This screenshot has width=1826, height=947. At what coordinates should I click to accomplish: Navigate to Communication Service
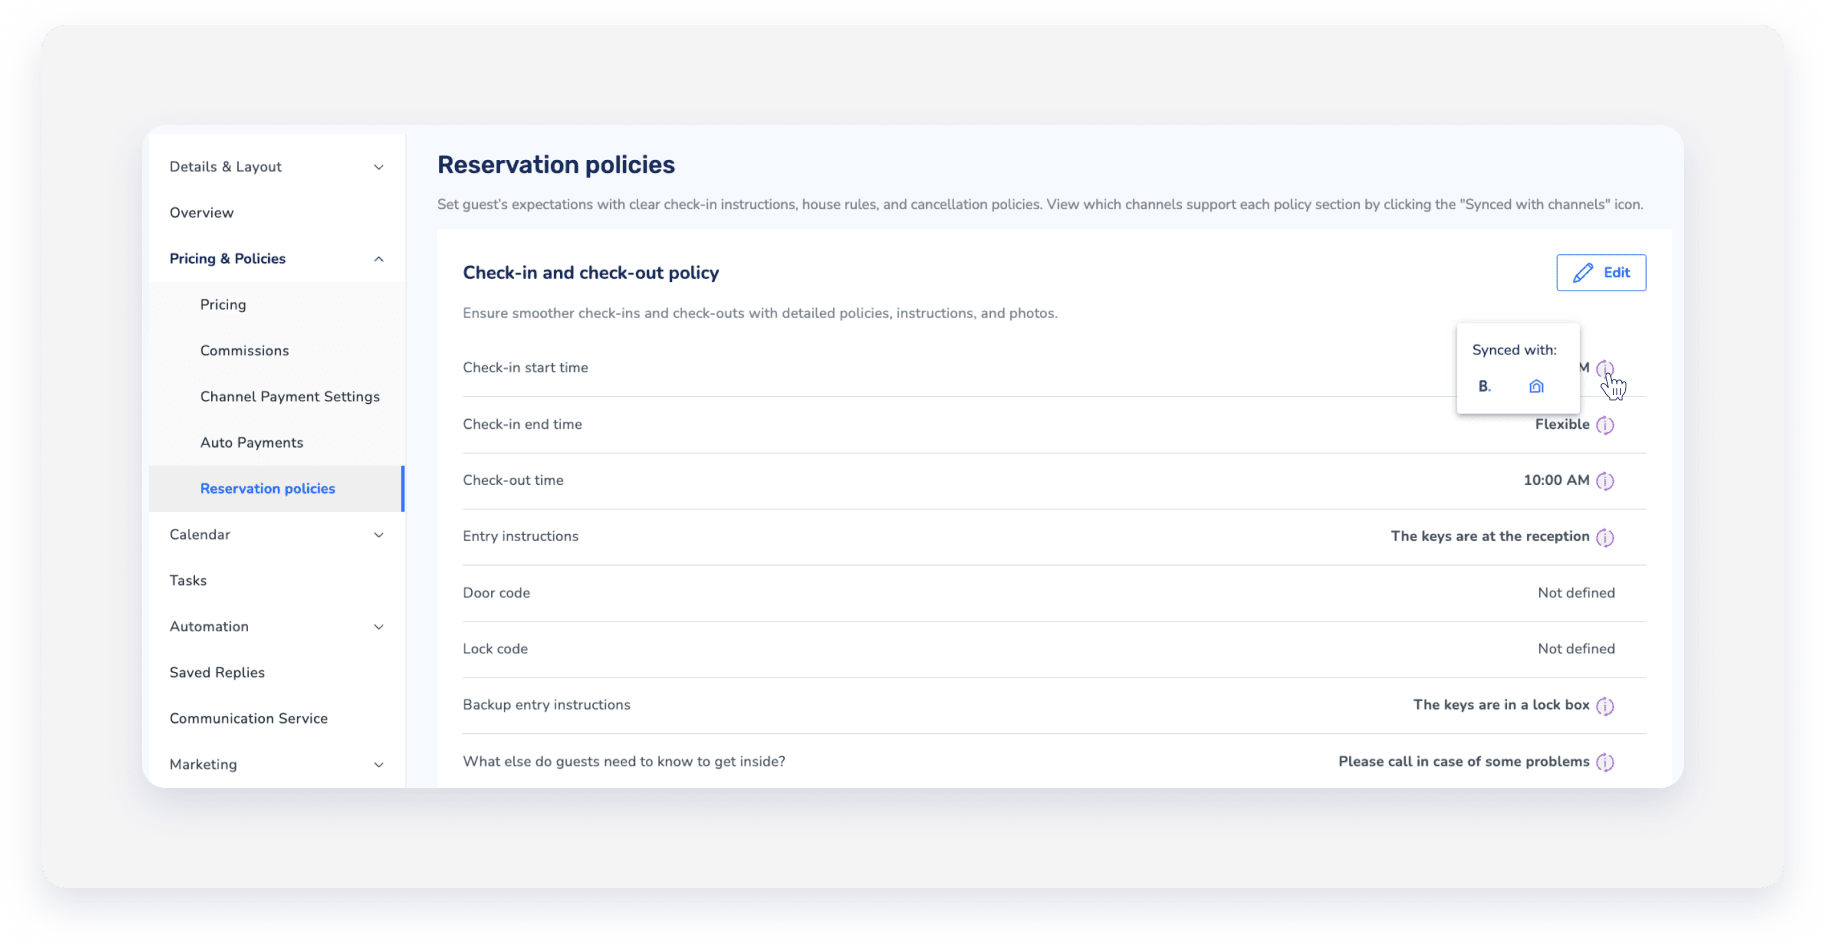pos(248,719)
